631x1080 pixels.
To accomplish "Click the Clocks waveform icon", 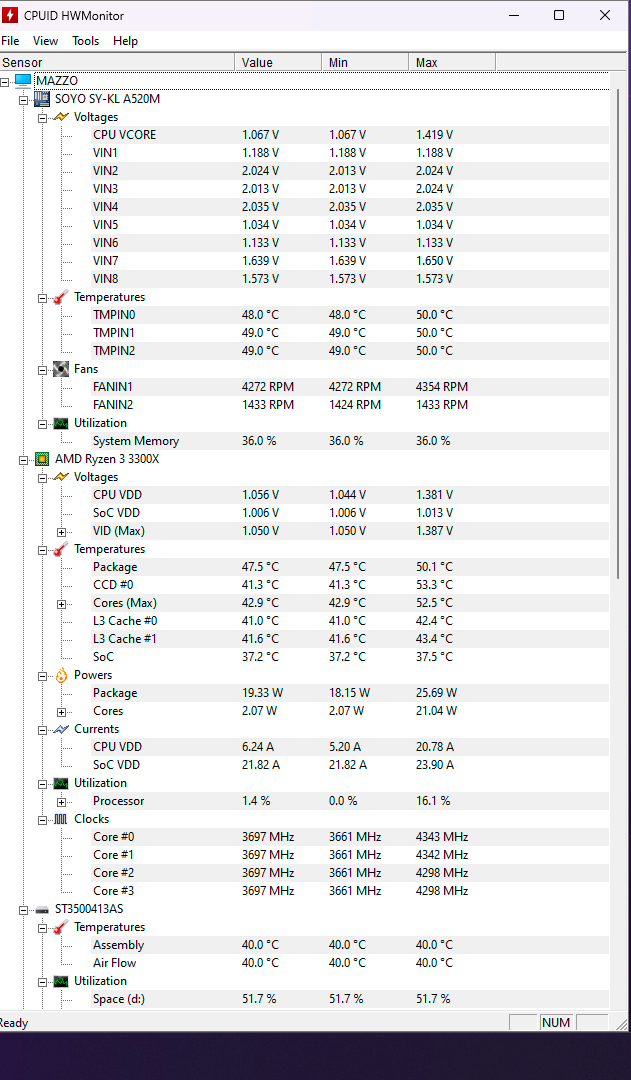I will 61,819.
